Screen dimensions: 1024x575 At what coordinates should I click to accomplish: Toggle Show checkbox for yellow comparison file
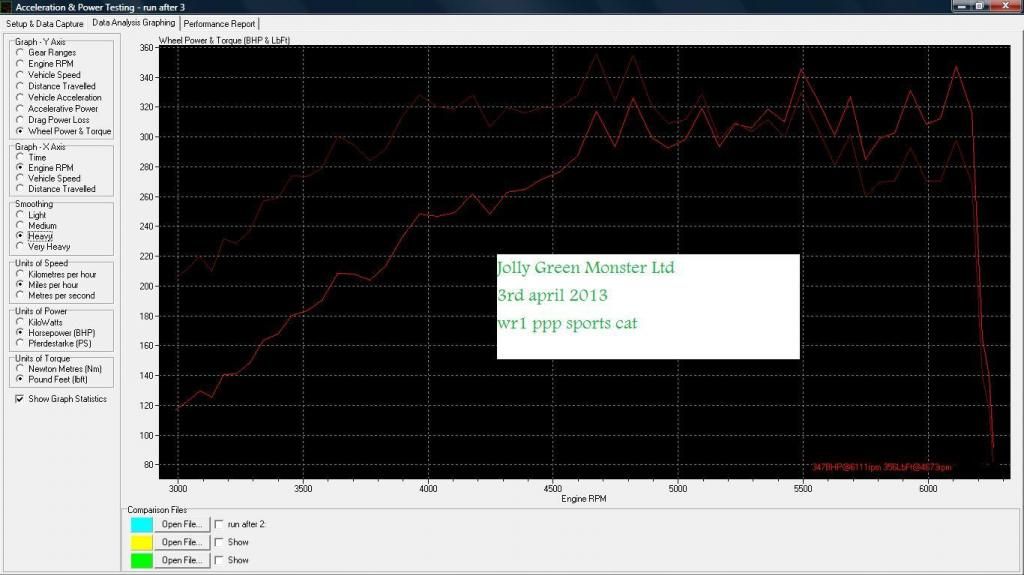point(220,542)
